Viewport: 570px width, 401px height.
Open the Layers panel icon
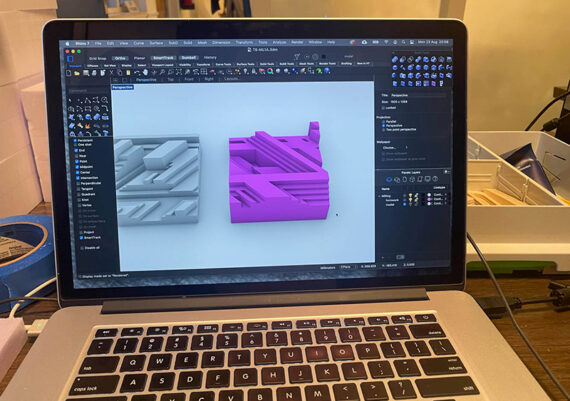389,179
